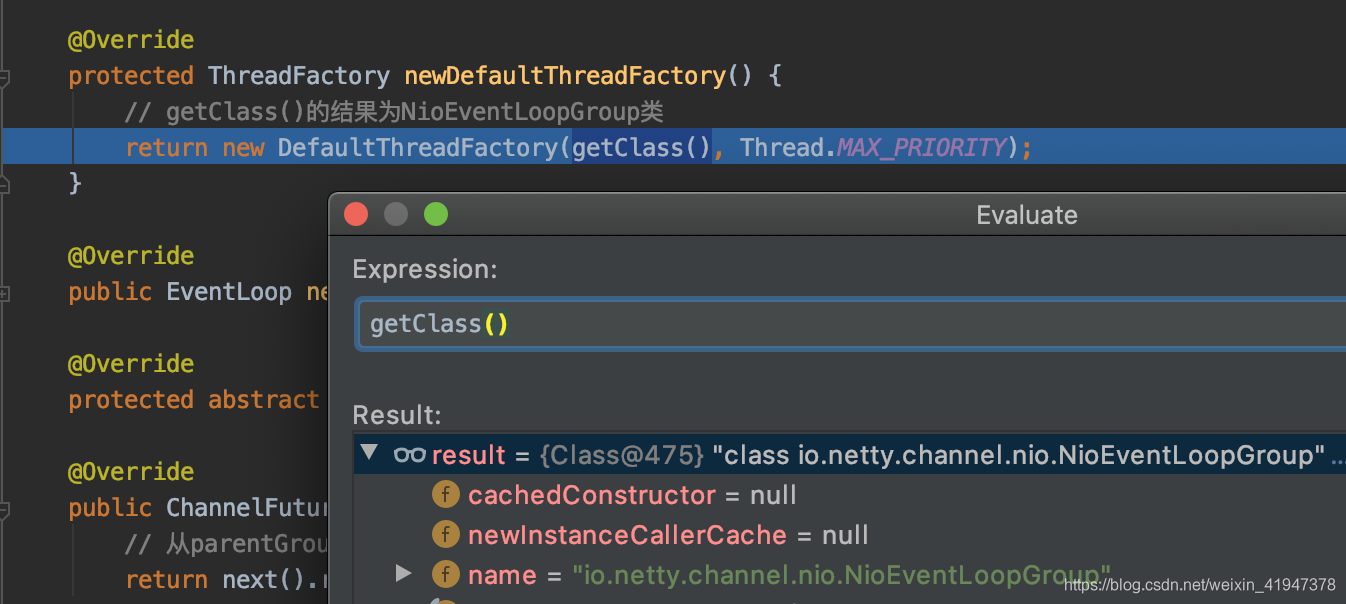Screen dimensions: 1346x604
Task: Toggle fold marker beside public ChannelFuture line
Action: [5, 509]
